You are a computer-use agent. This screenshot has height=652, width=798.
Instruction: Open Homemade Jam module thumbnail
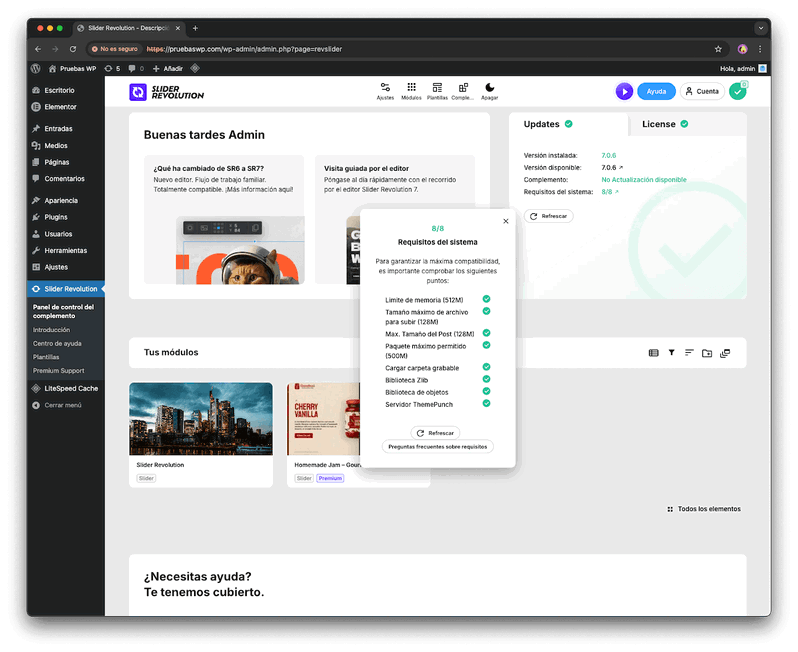(x=323, y=419)
